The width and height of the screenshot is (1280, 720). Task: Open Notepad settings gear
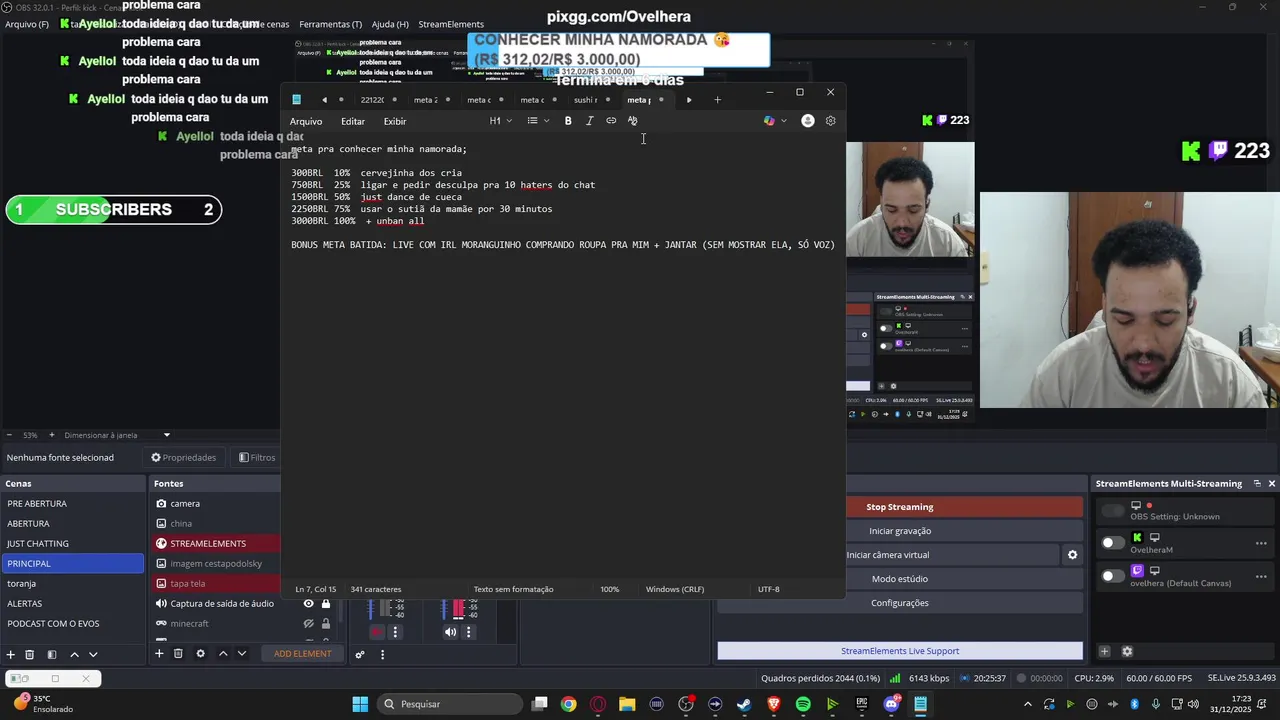pos(830,121)
